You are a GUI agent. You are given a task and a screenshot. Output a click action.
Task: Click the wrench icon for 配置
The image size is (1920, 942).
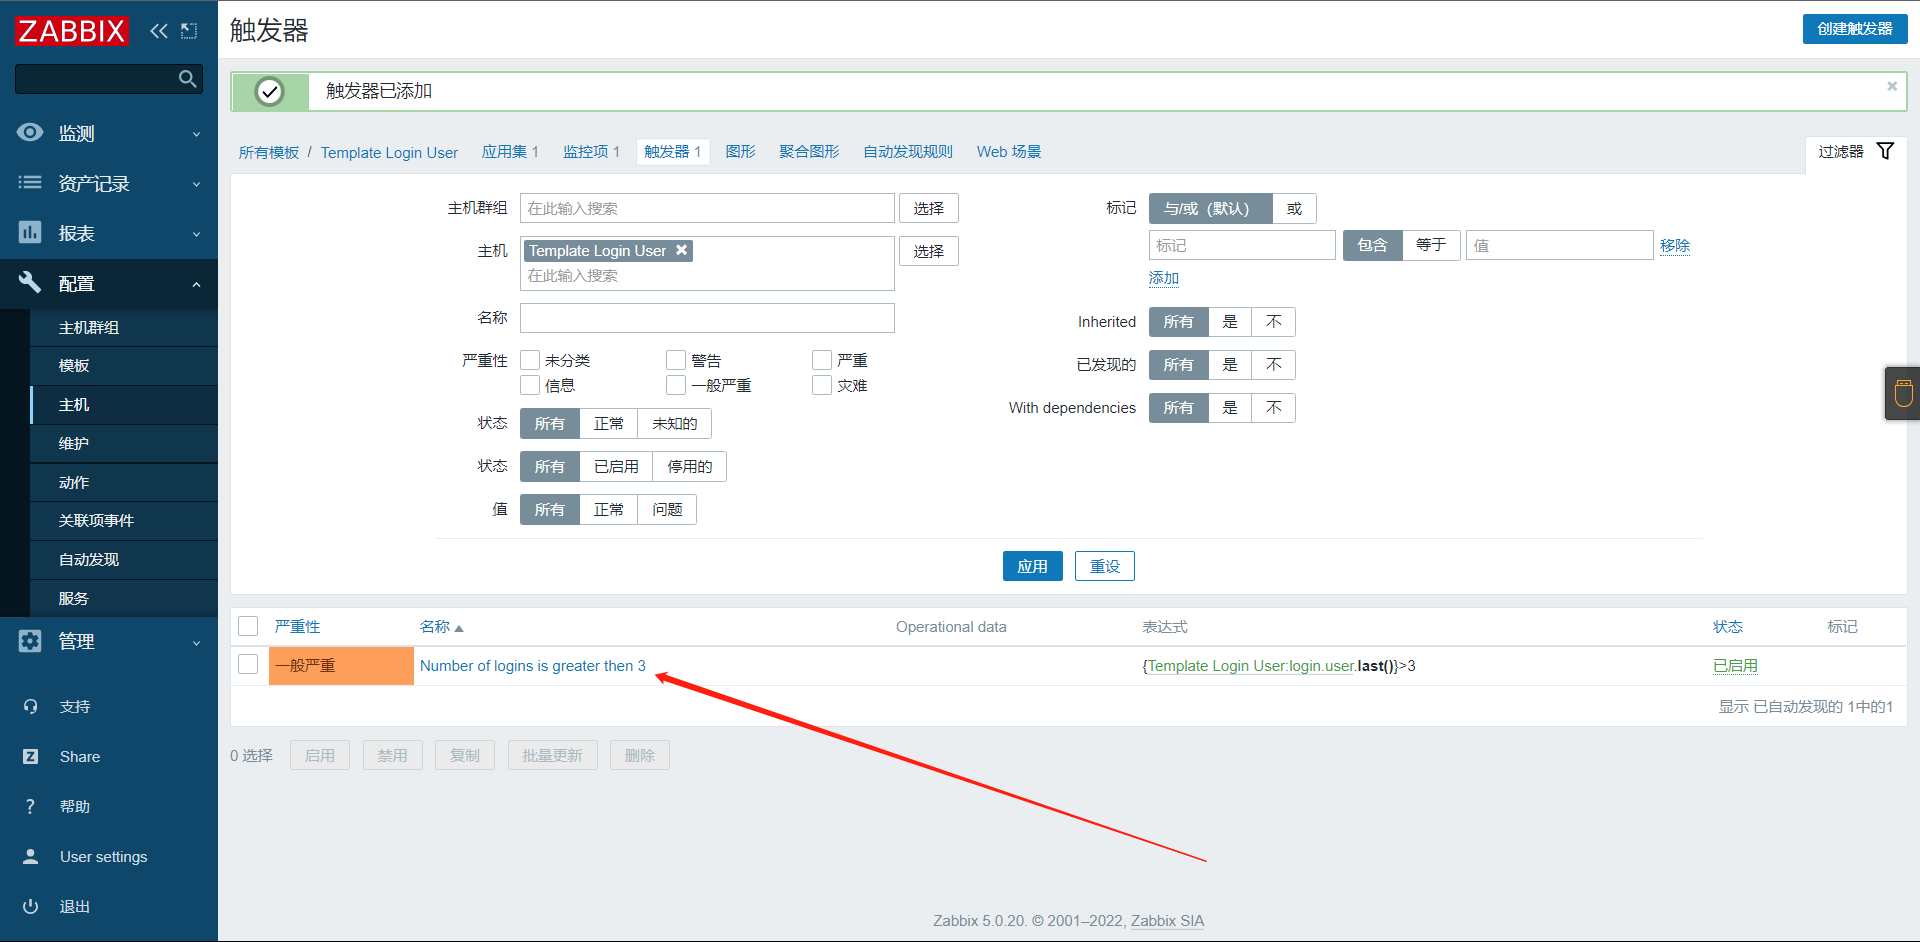(x=30, y=283)
